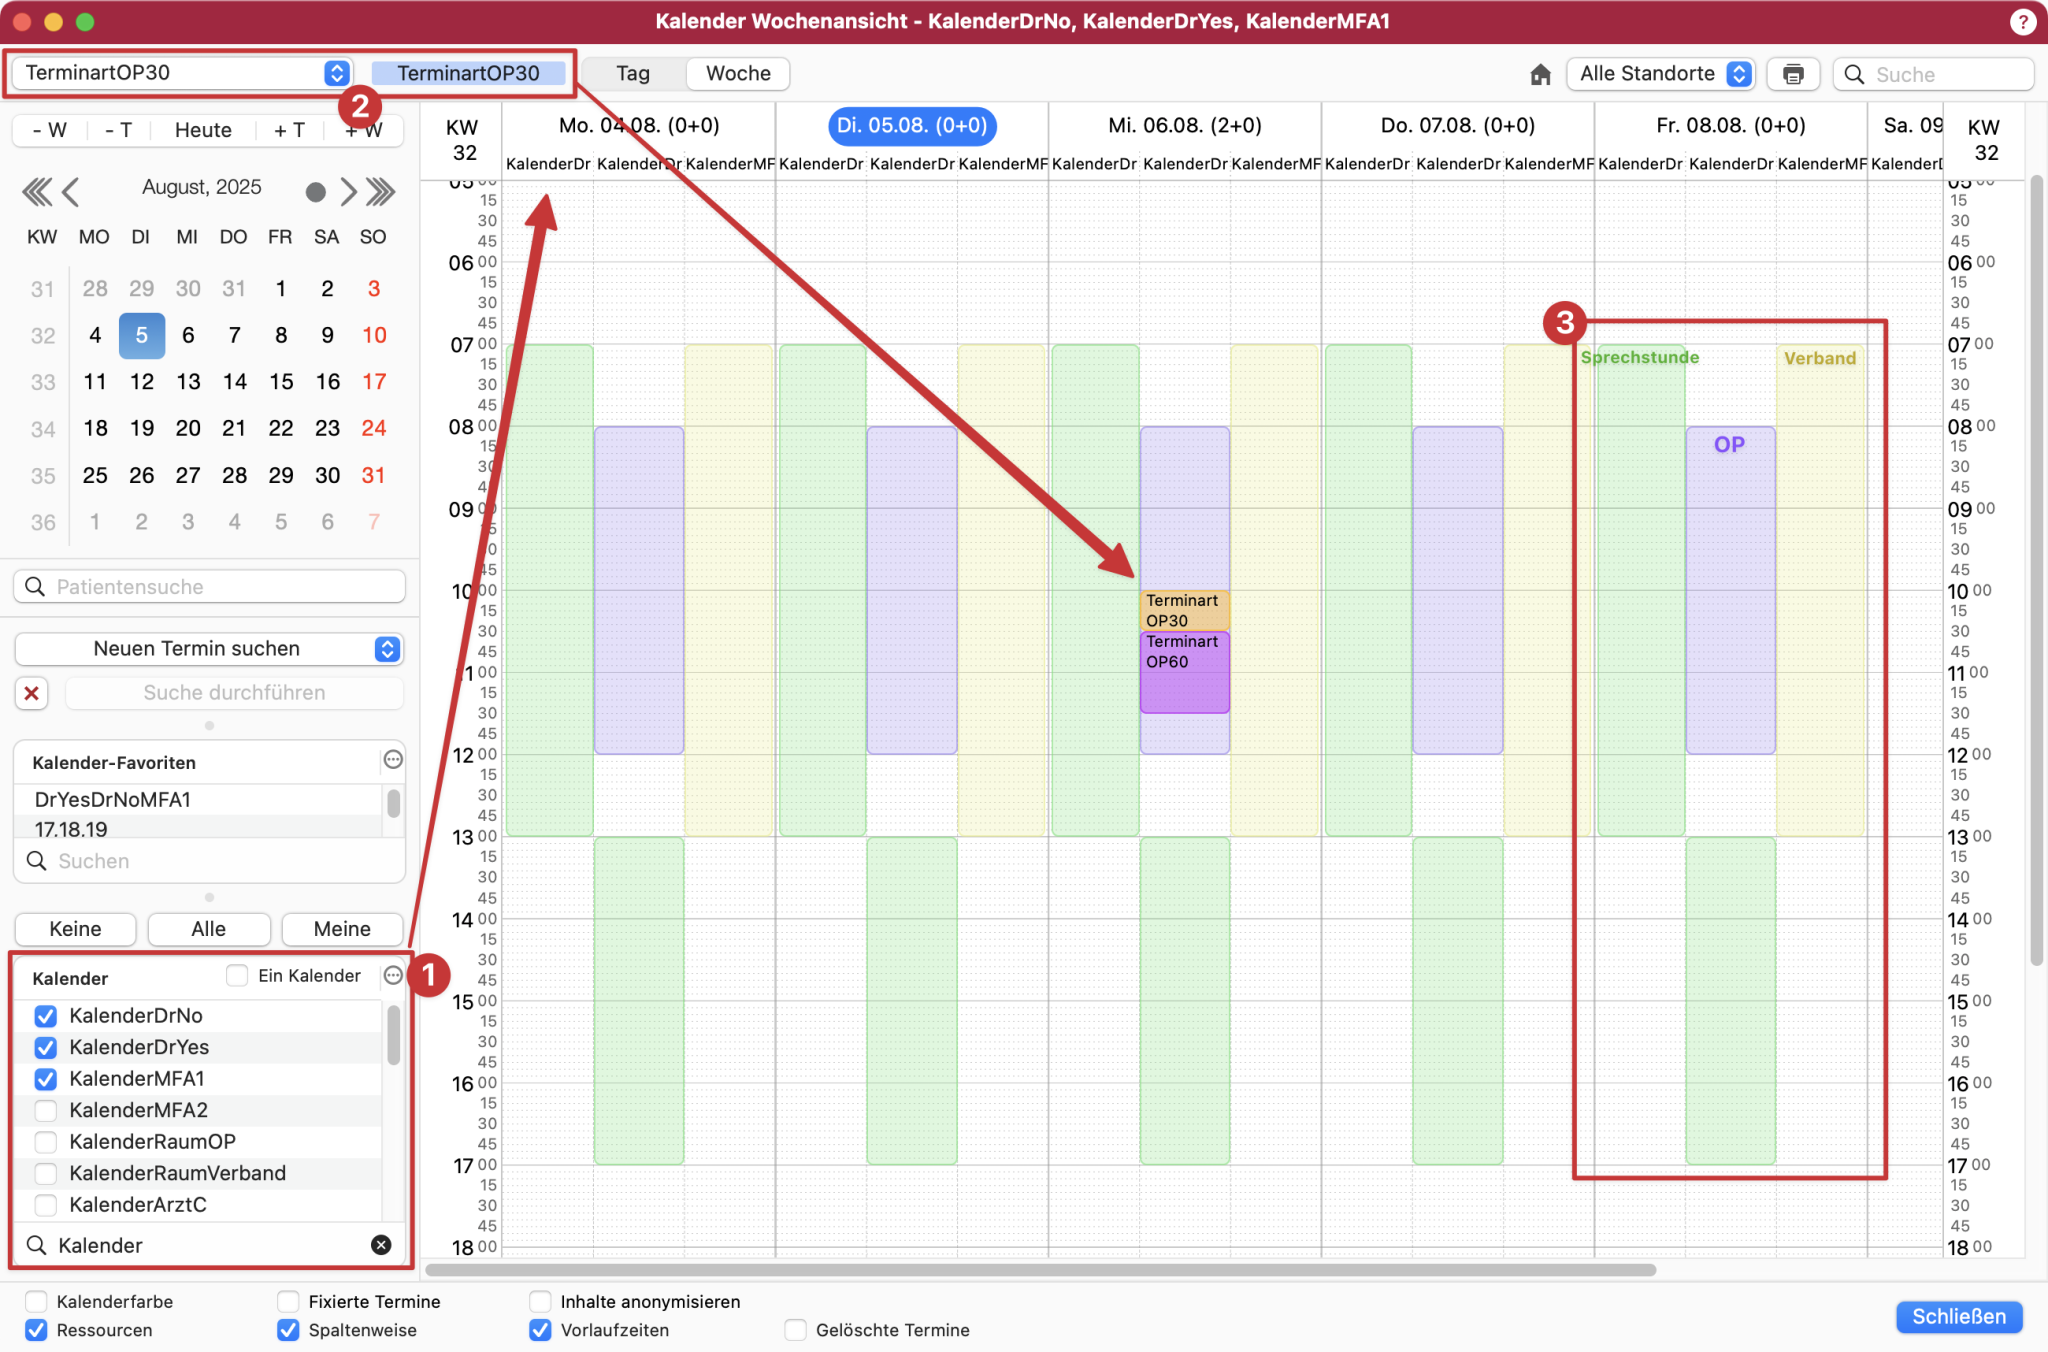Image resolution: width=2048 pixels, height=1352 pixels.
Task: Click the Heute button
Action: [x=203, y=130]
